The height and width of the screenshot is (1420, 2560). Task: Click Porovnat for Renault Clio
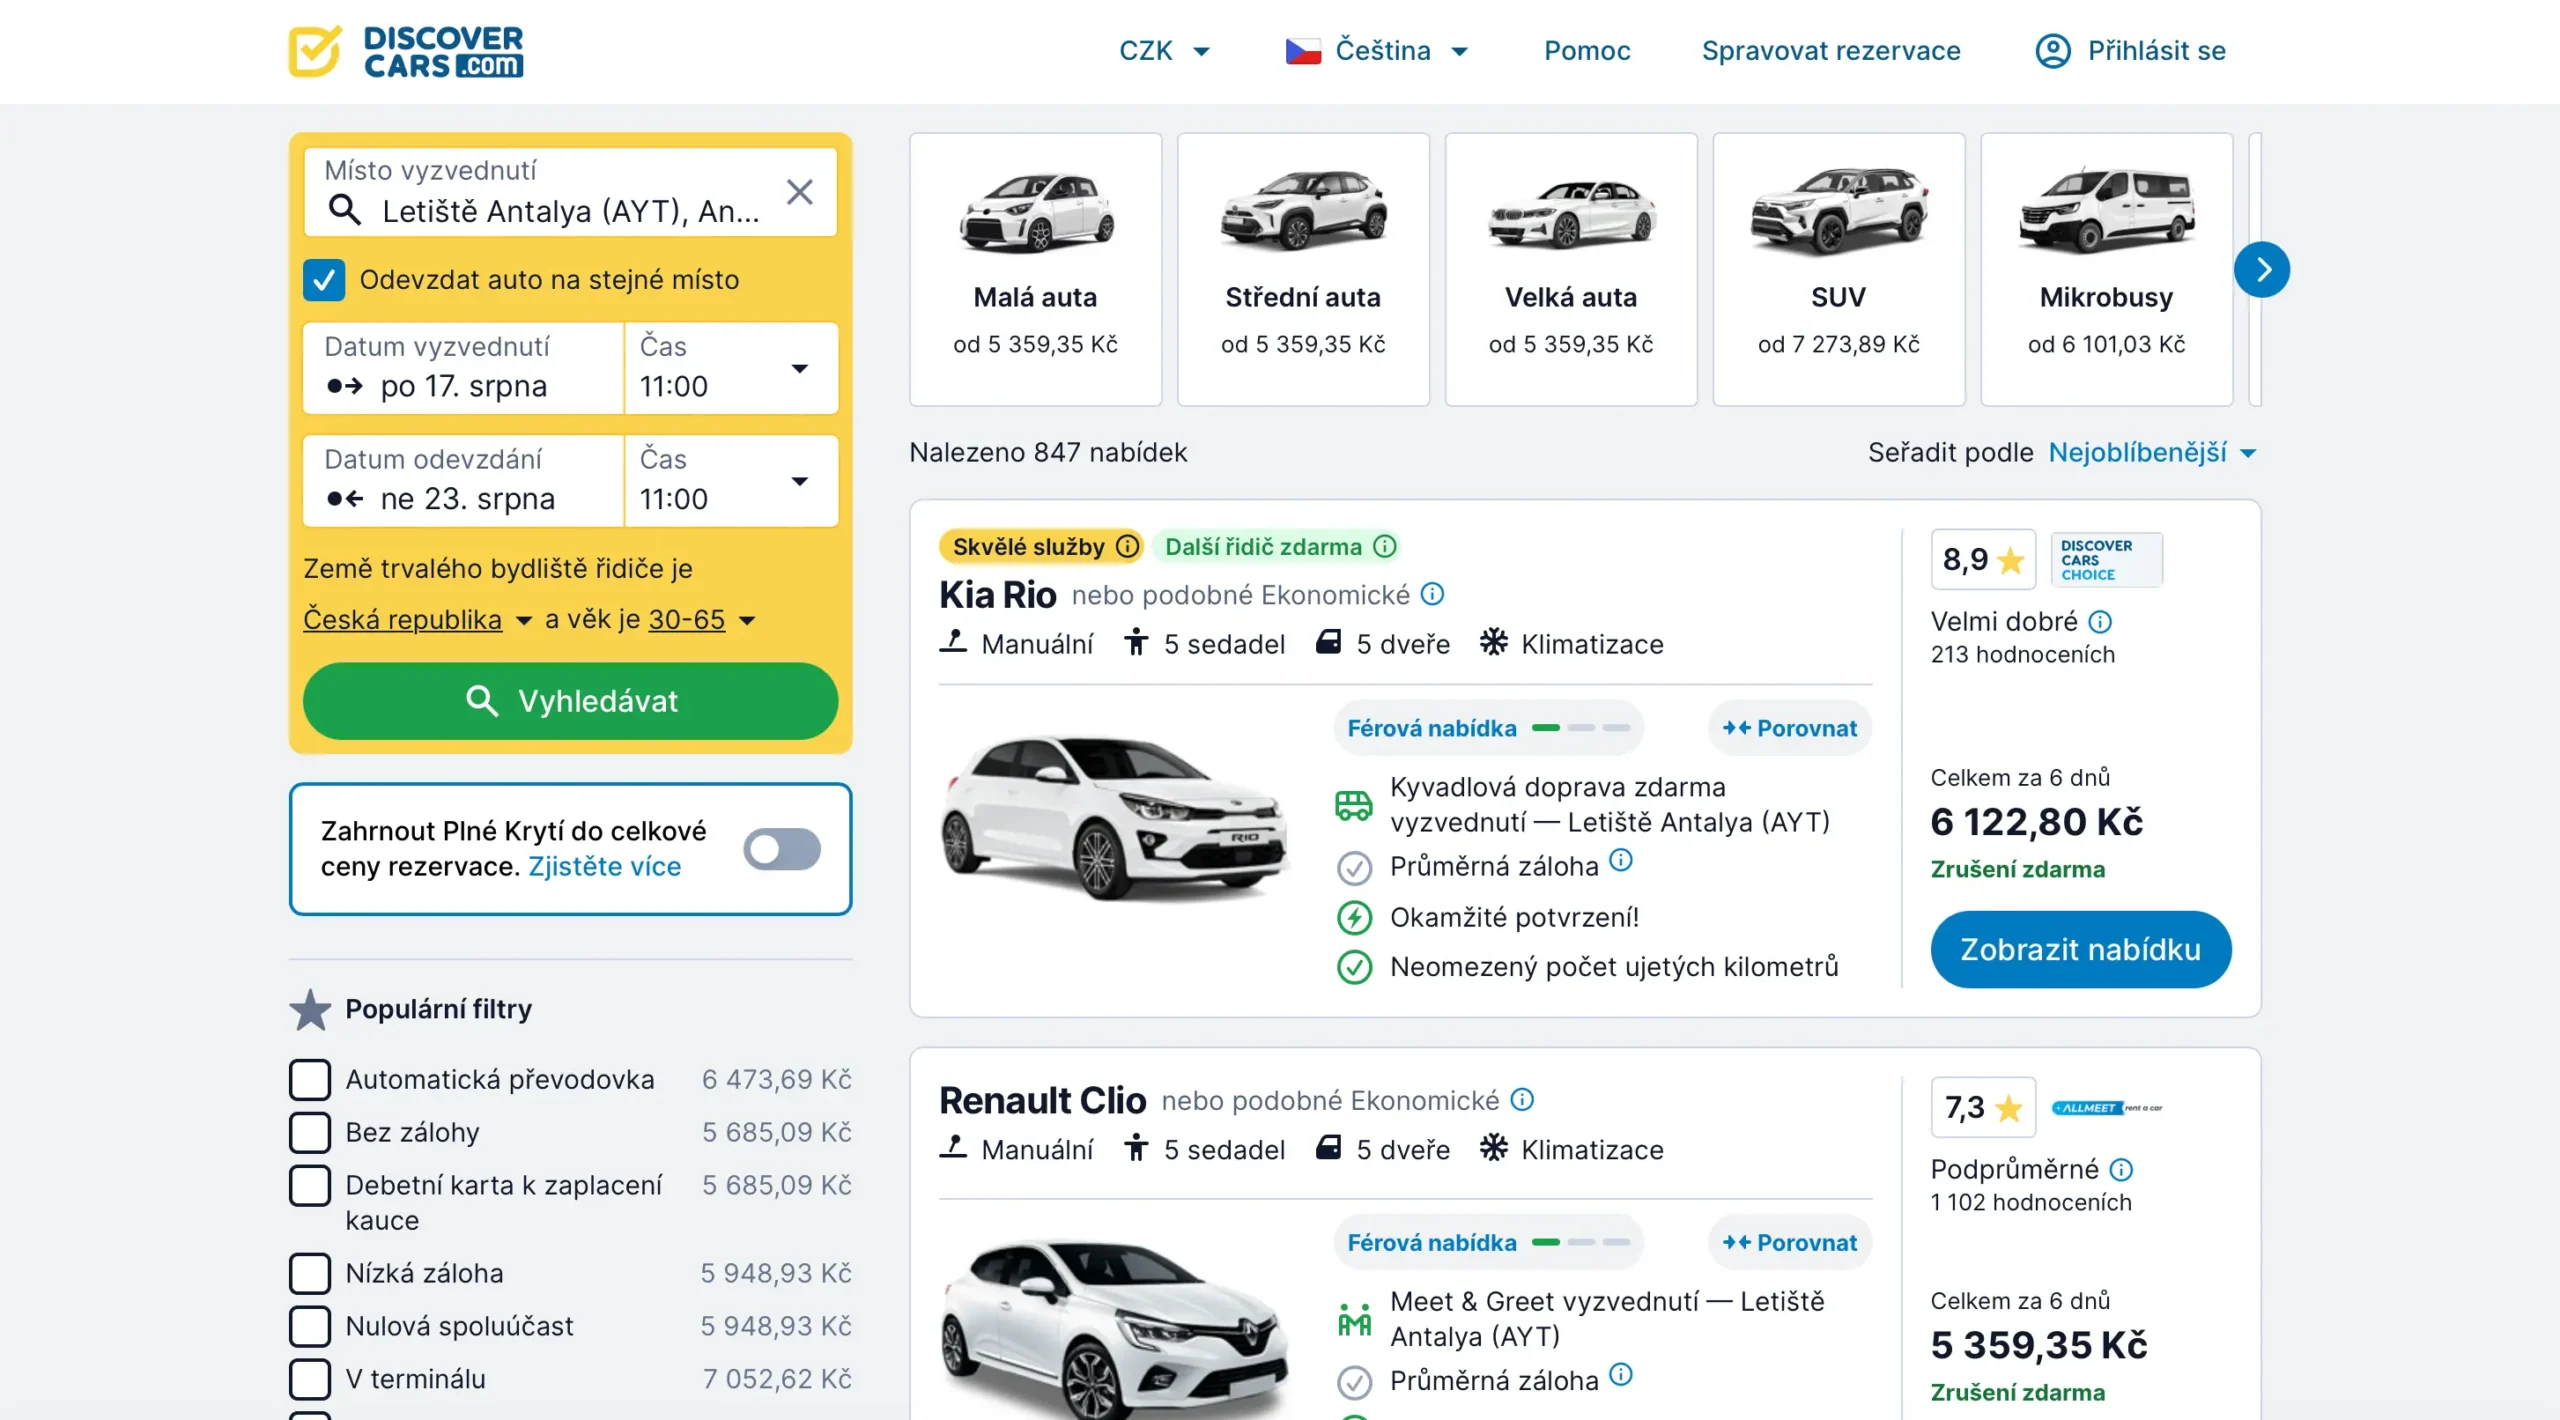(x=1790, y=1242)
